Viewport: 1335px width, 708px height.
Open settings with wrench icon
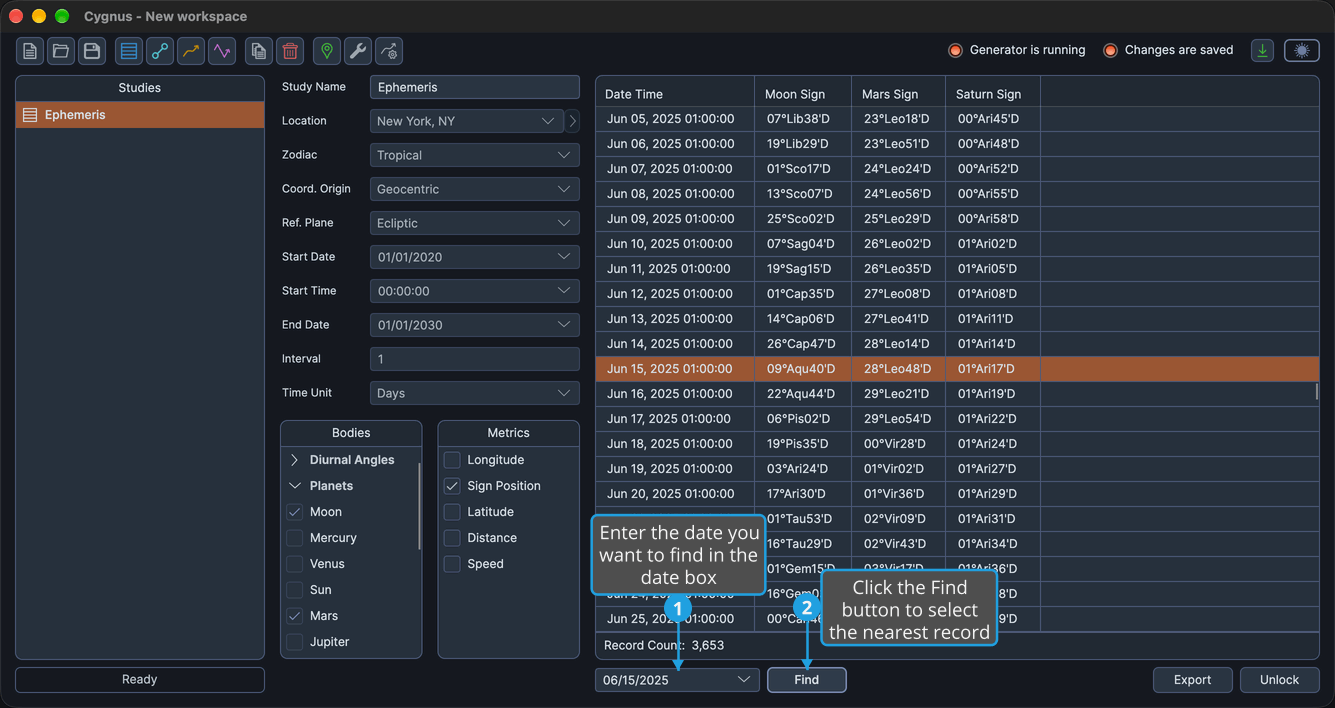tap(358, 51)
